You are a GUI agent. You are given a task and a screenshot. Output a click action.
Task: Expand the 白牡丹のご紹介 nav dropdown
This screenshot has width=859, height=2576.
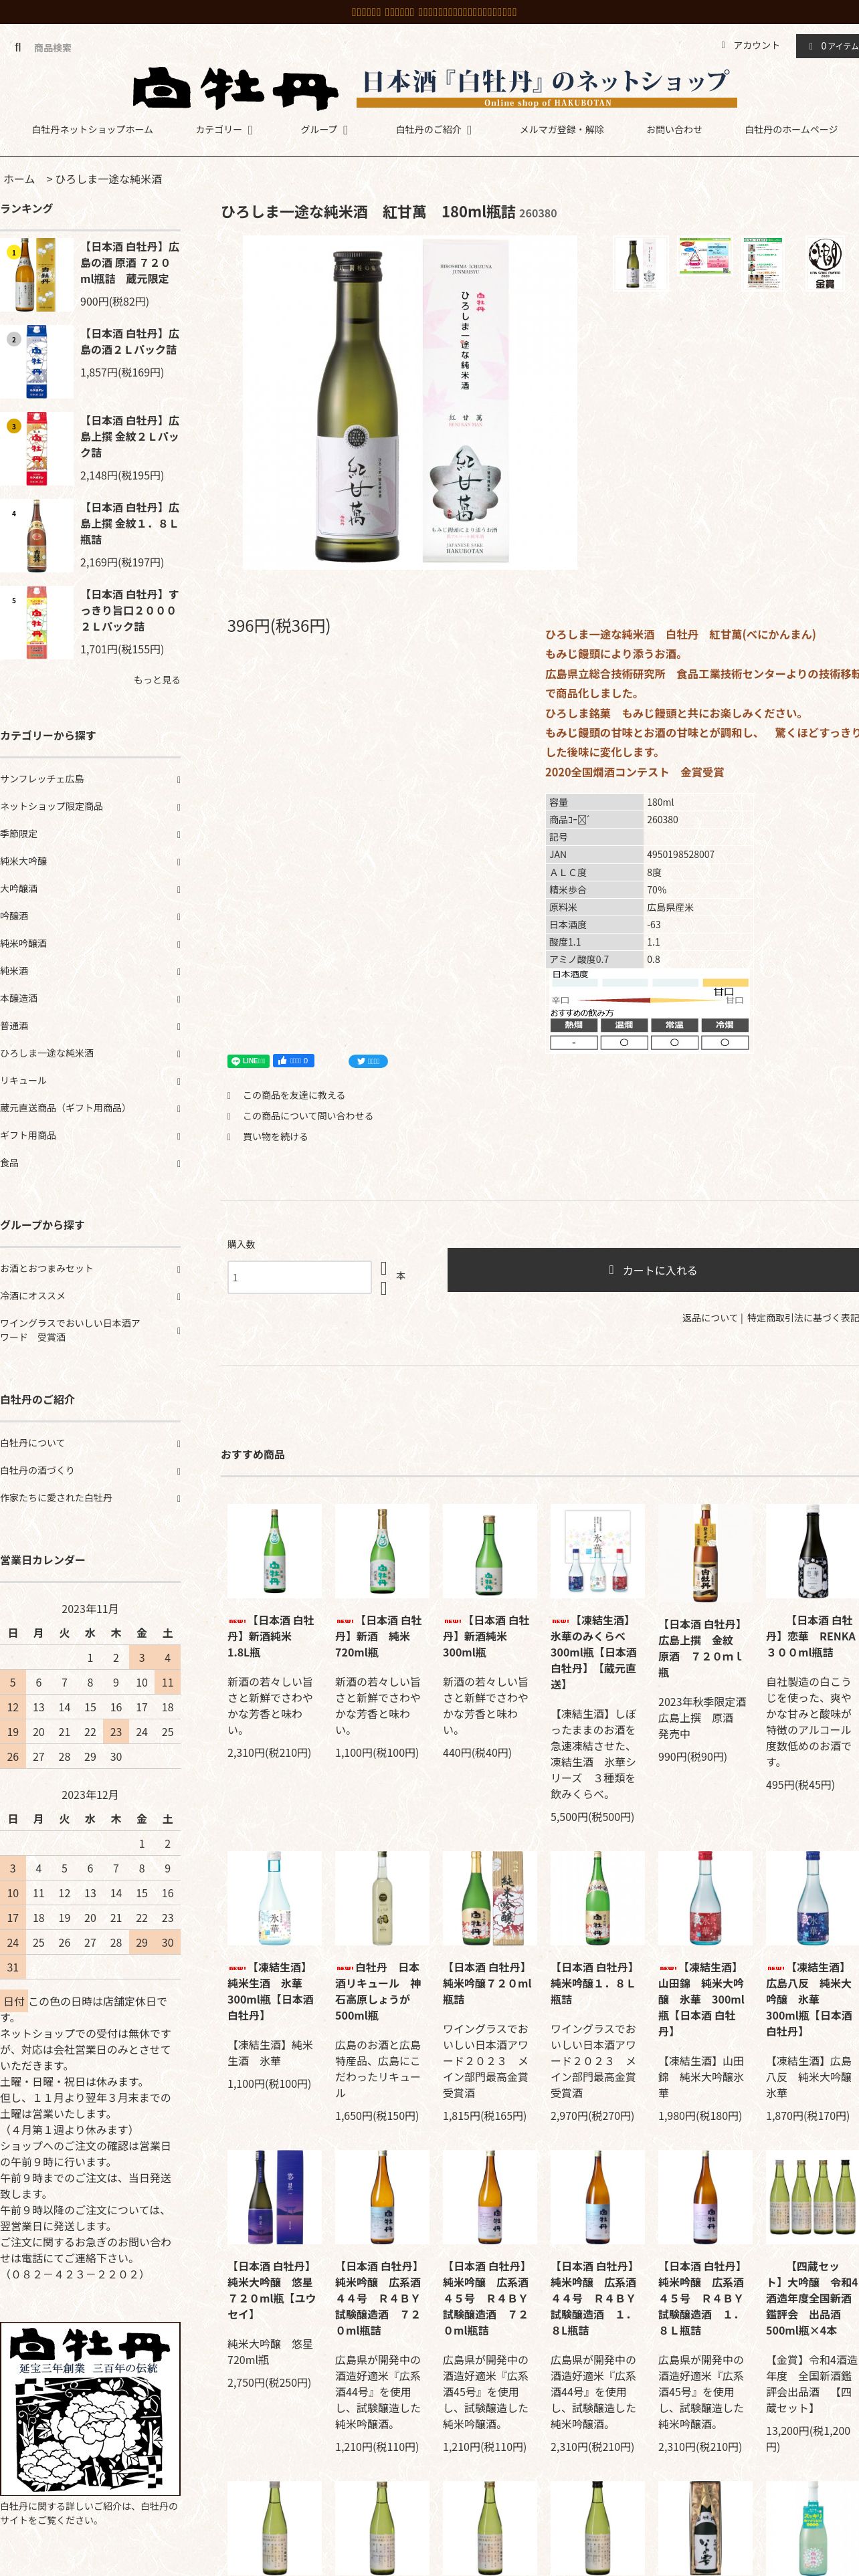pyautogui.click(x=433, y=129)
